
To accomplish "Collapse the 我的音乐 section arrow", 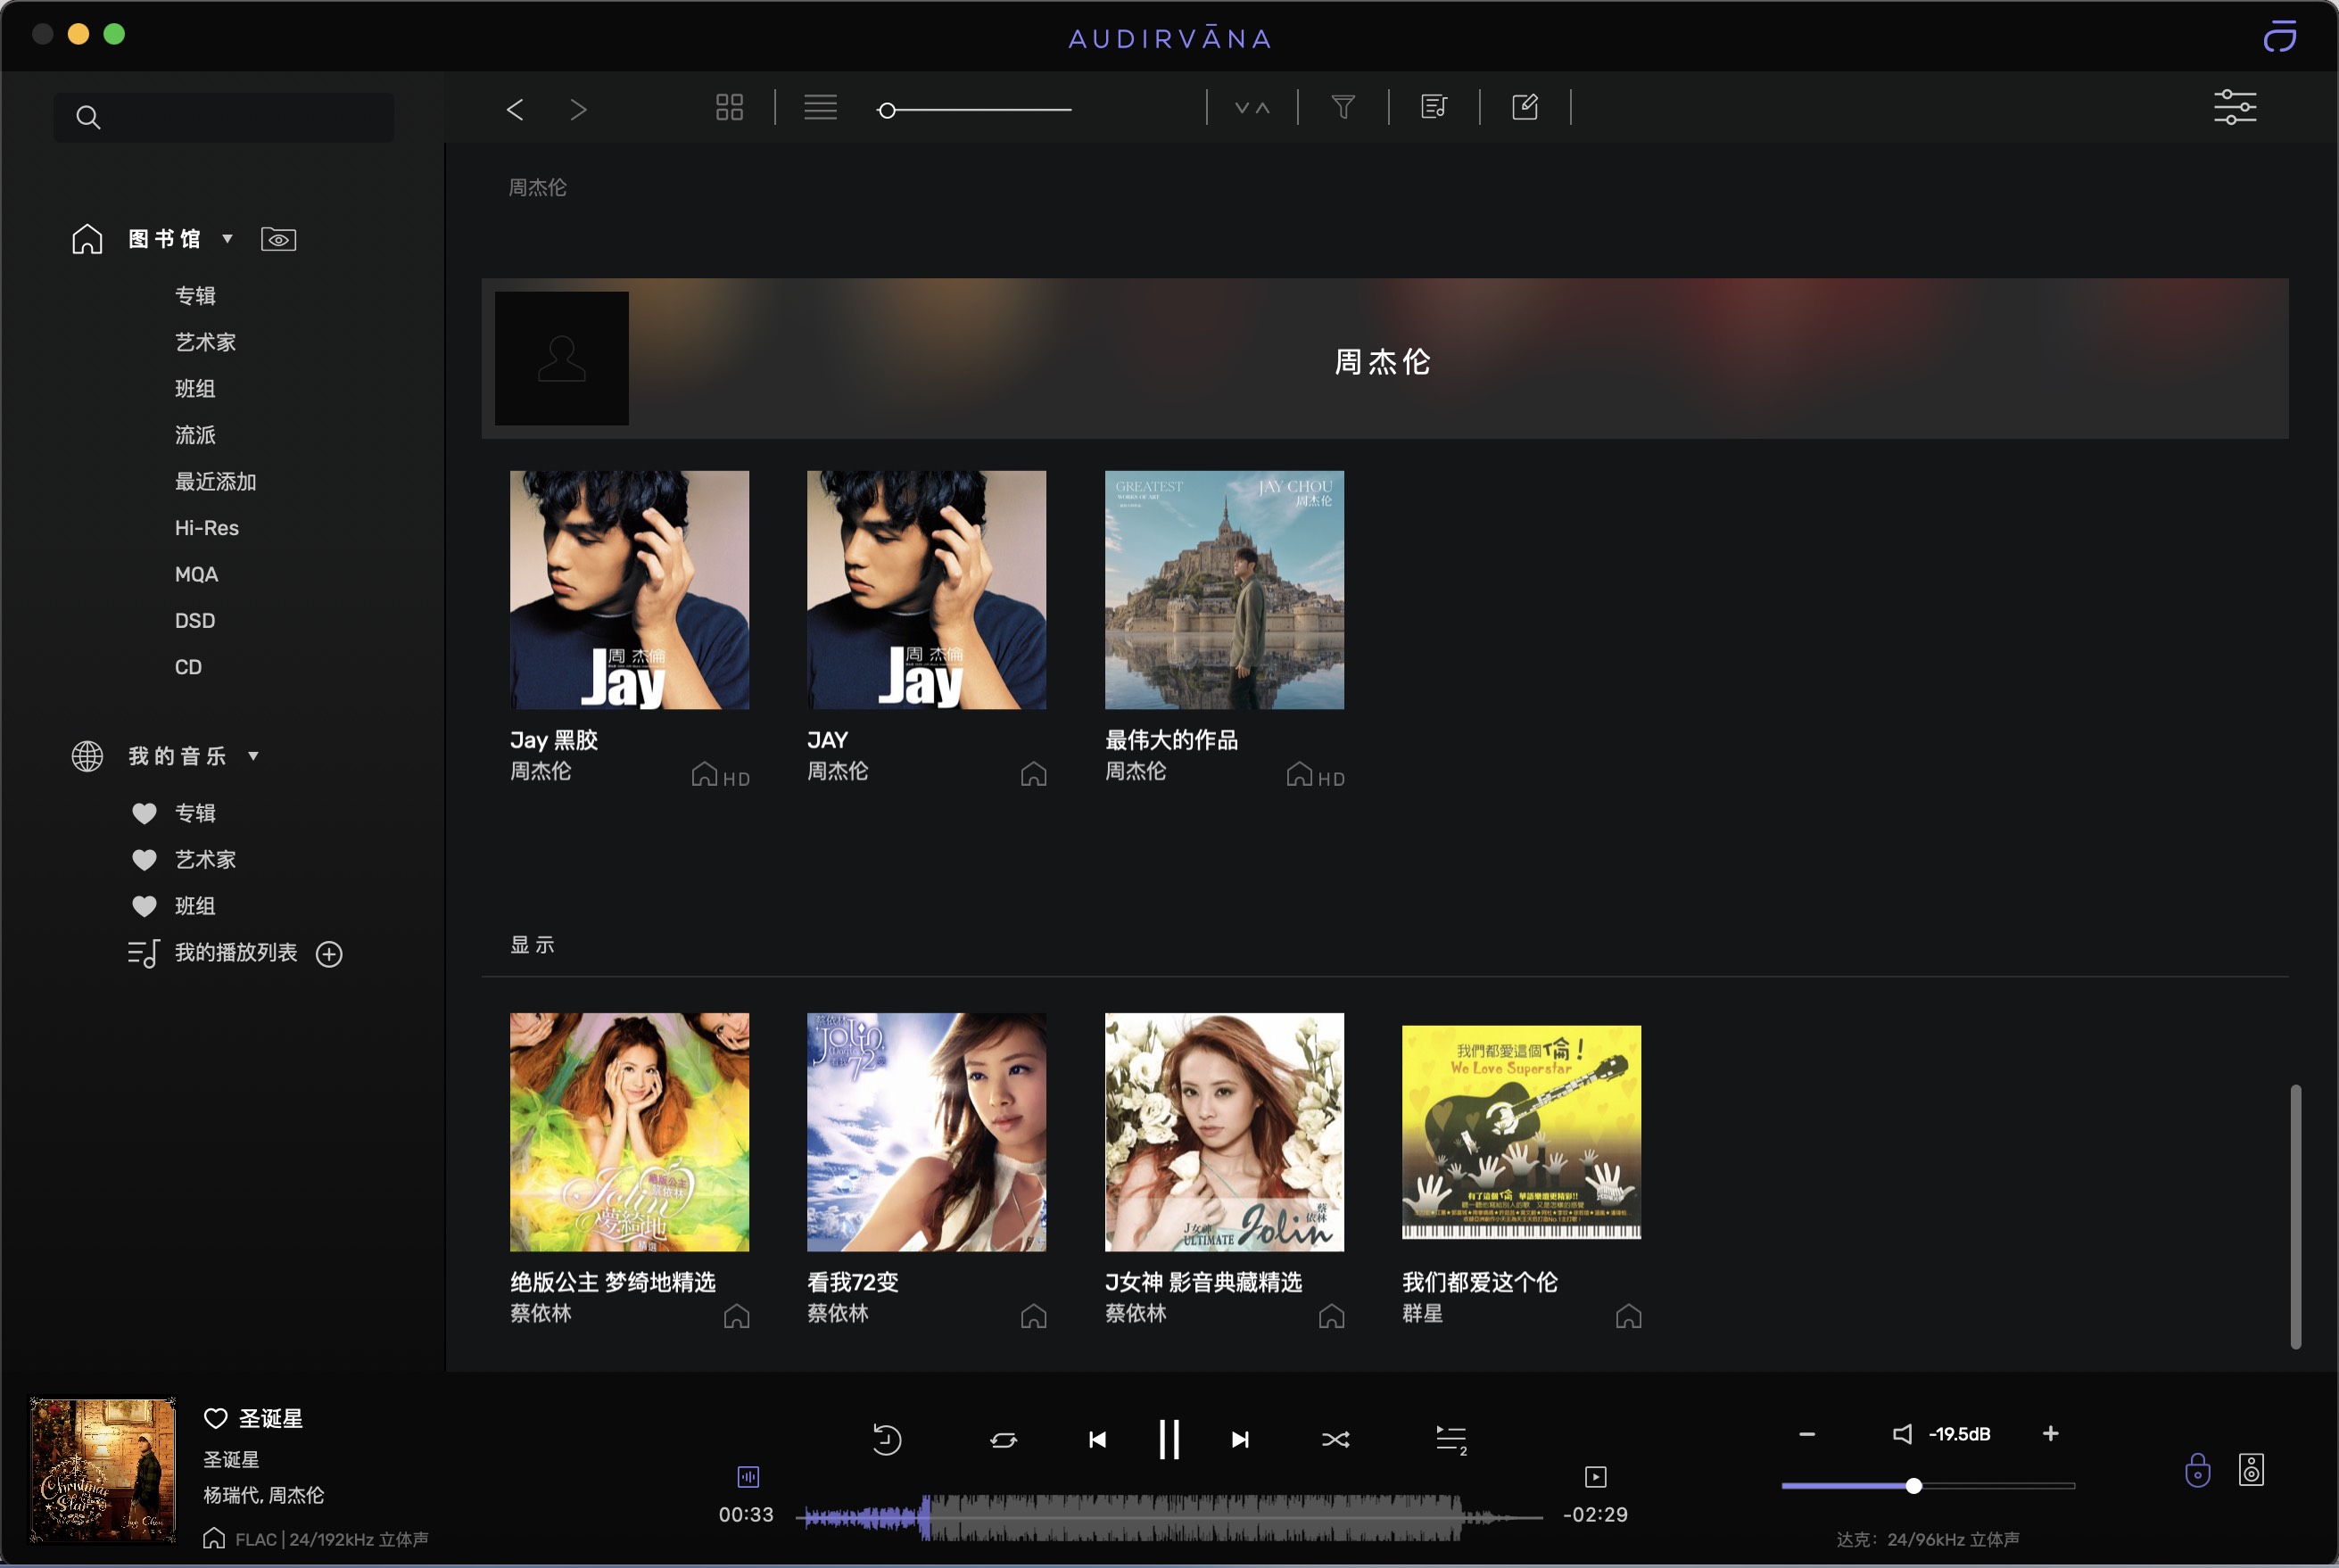I will pos(253,756).
